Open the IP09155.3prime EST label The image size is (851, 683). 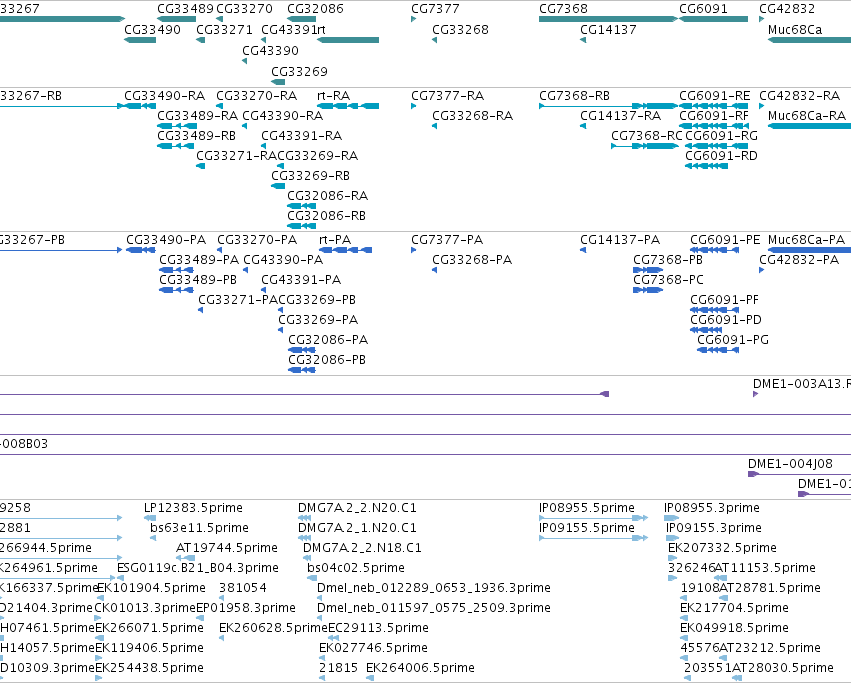tap(714, 528)
